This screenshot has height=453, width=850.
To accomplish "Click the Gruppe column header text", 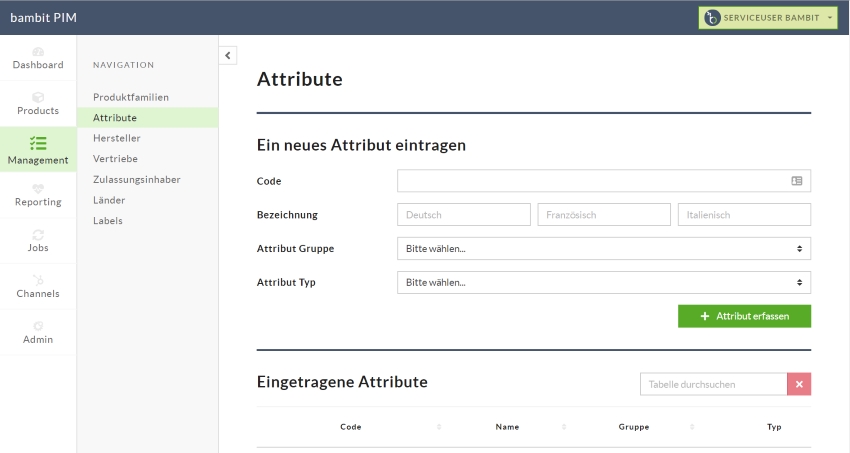I will pos(634,427).
